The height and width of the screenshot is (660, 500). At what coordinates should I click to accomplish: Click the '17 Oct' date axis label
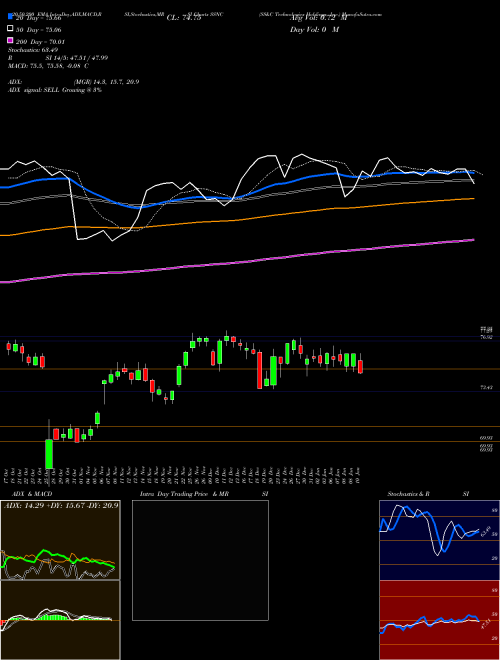(8, 475)
